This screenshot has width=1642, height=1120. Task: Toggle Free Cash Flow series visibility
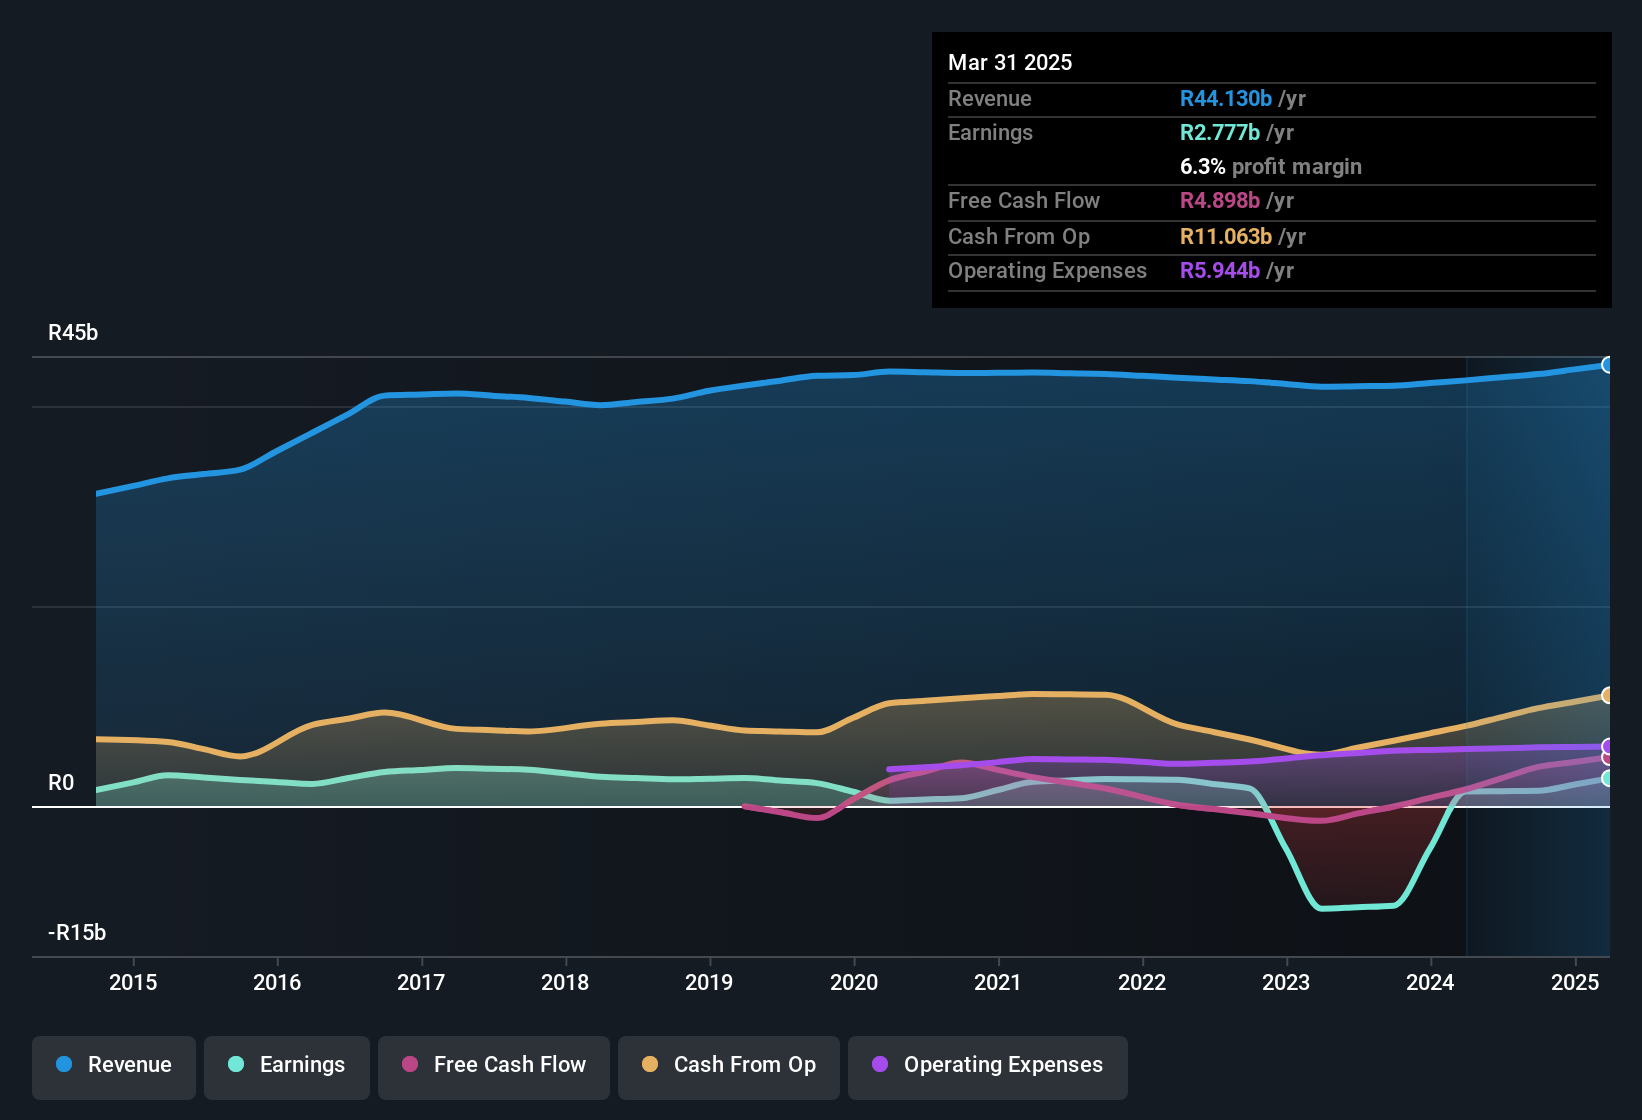tap(493, 1065)
